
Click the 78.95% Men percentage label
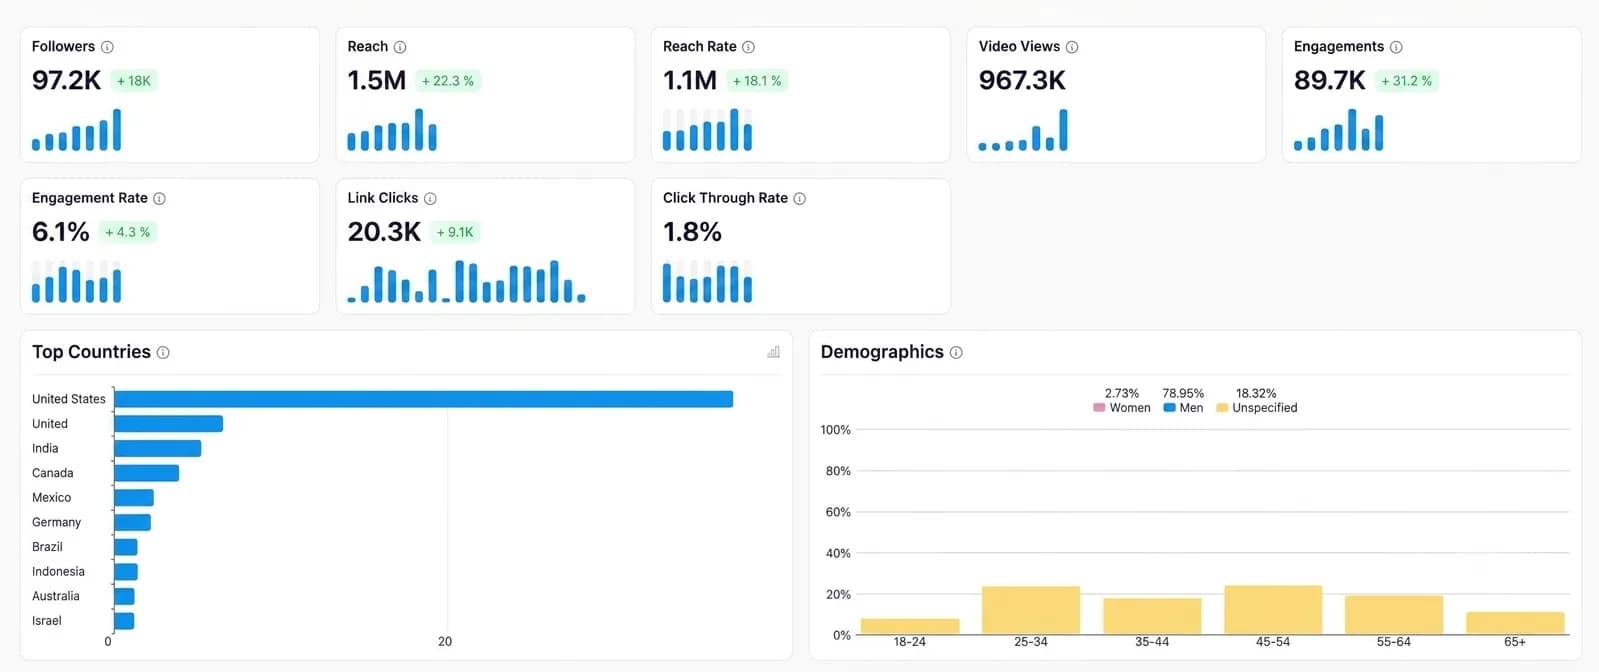pos(1183,394)
